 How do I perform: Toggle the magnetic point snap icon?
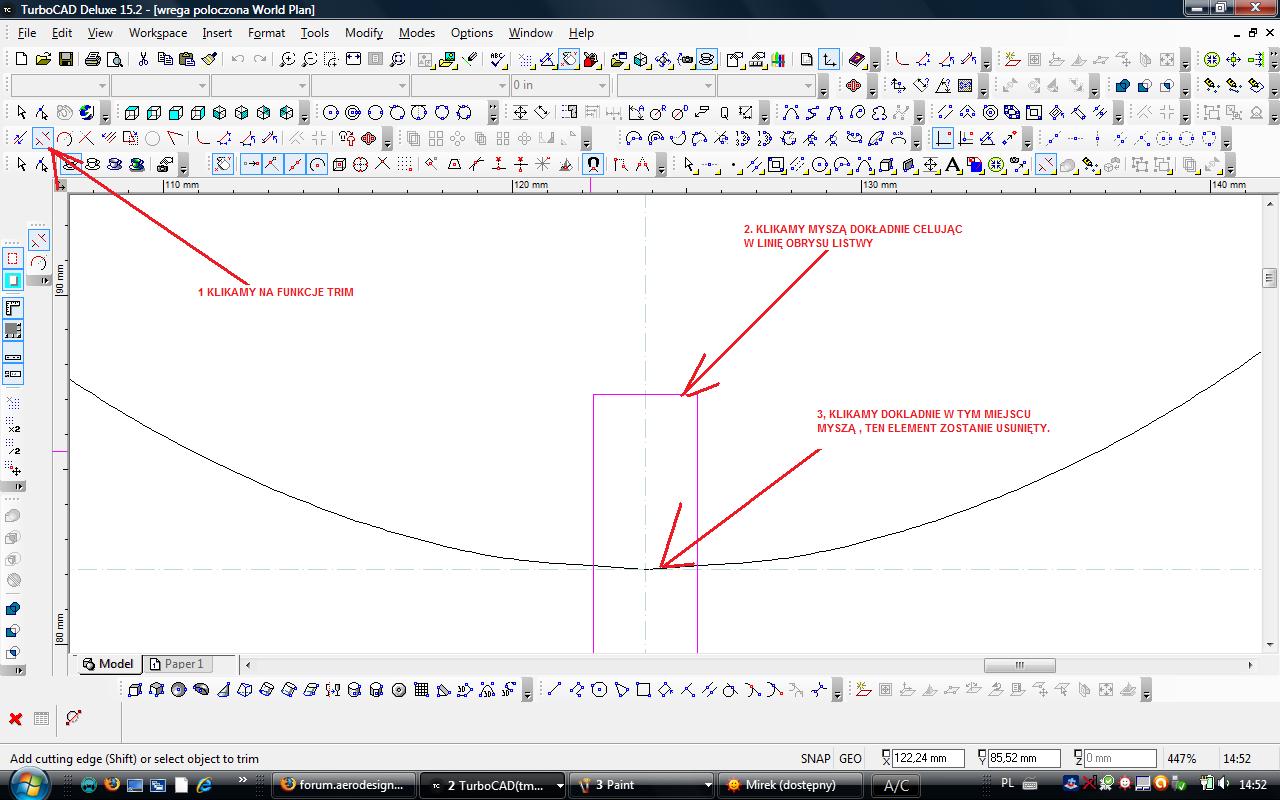[593, 164]
